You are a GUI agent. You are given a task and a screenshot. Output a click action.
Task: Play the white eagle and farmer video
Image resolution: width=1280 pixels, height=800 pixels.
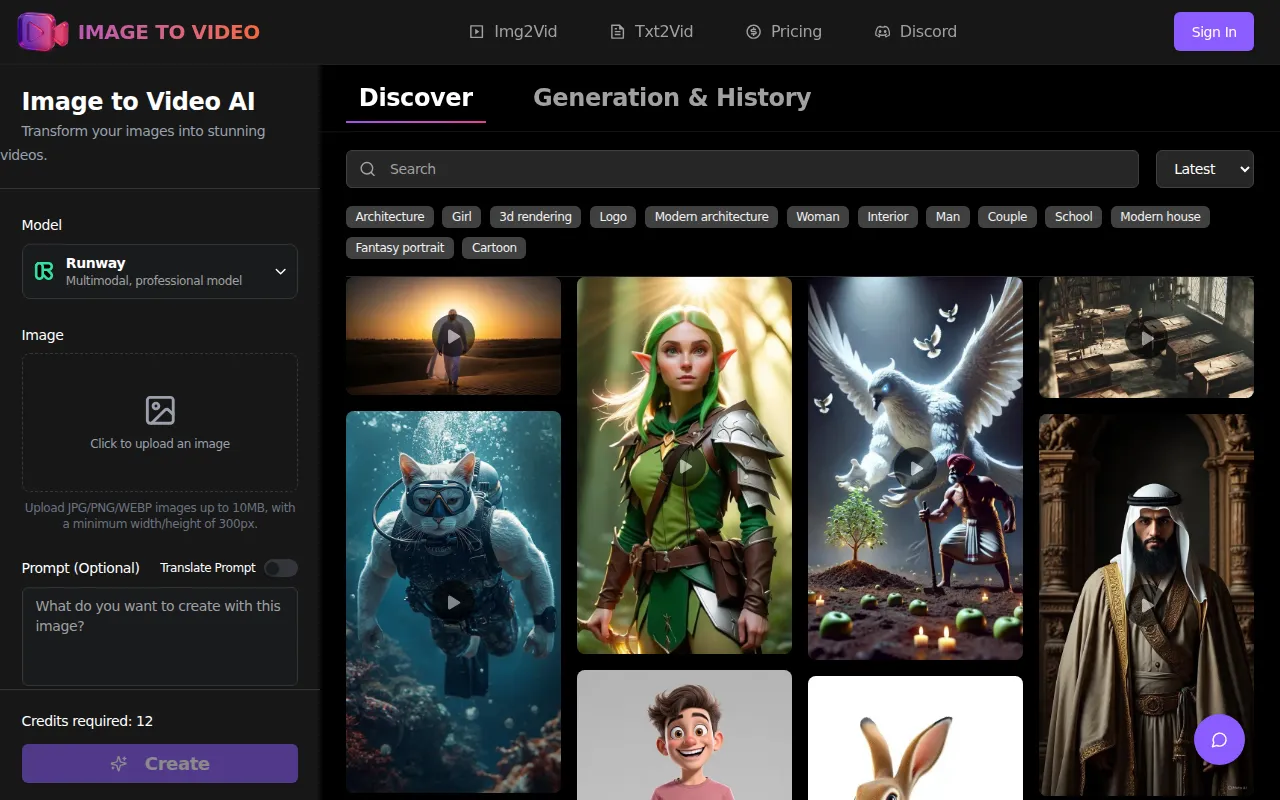tap(915, 468)
